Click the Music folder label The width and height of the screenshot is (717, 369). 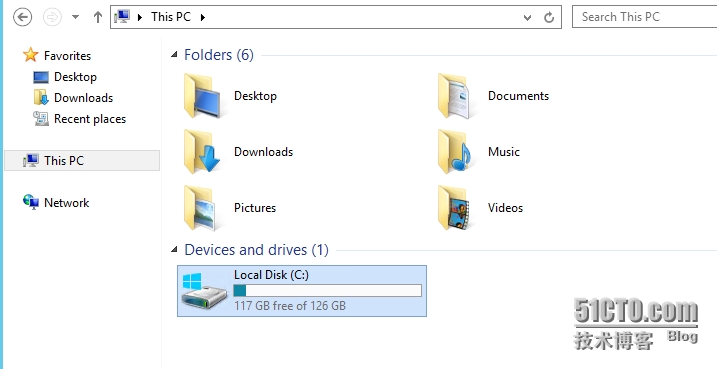(503, 152)
